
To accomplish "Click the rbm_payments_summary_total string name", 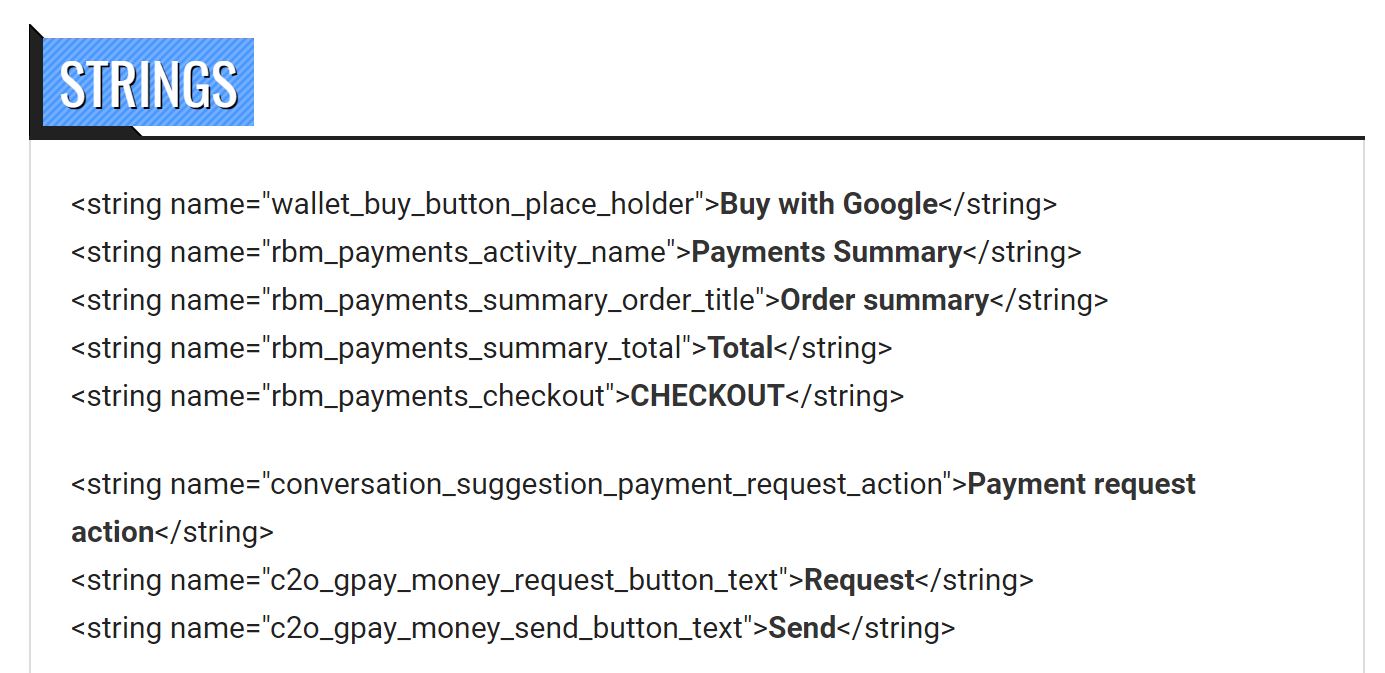I will click(476, 348).
